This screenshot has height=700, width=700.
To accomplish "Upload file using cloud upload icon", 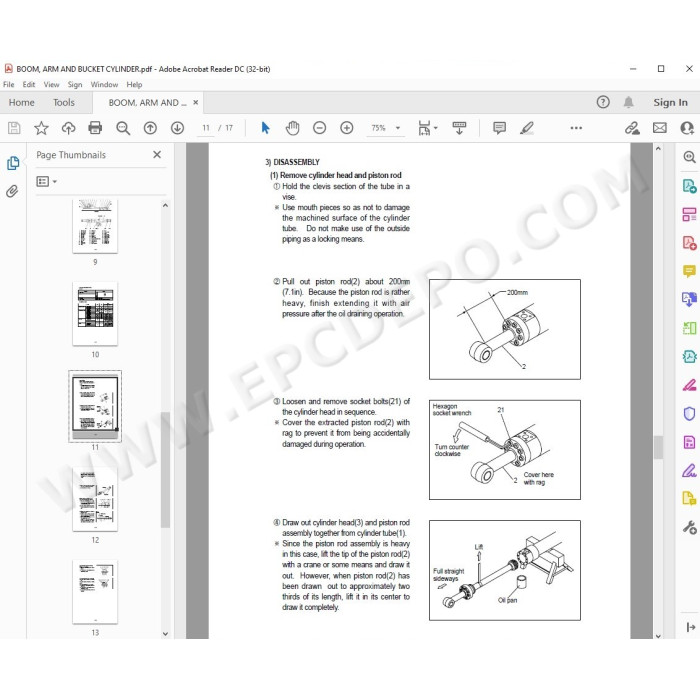I will 68,128.
